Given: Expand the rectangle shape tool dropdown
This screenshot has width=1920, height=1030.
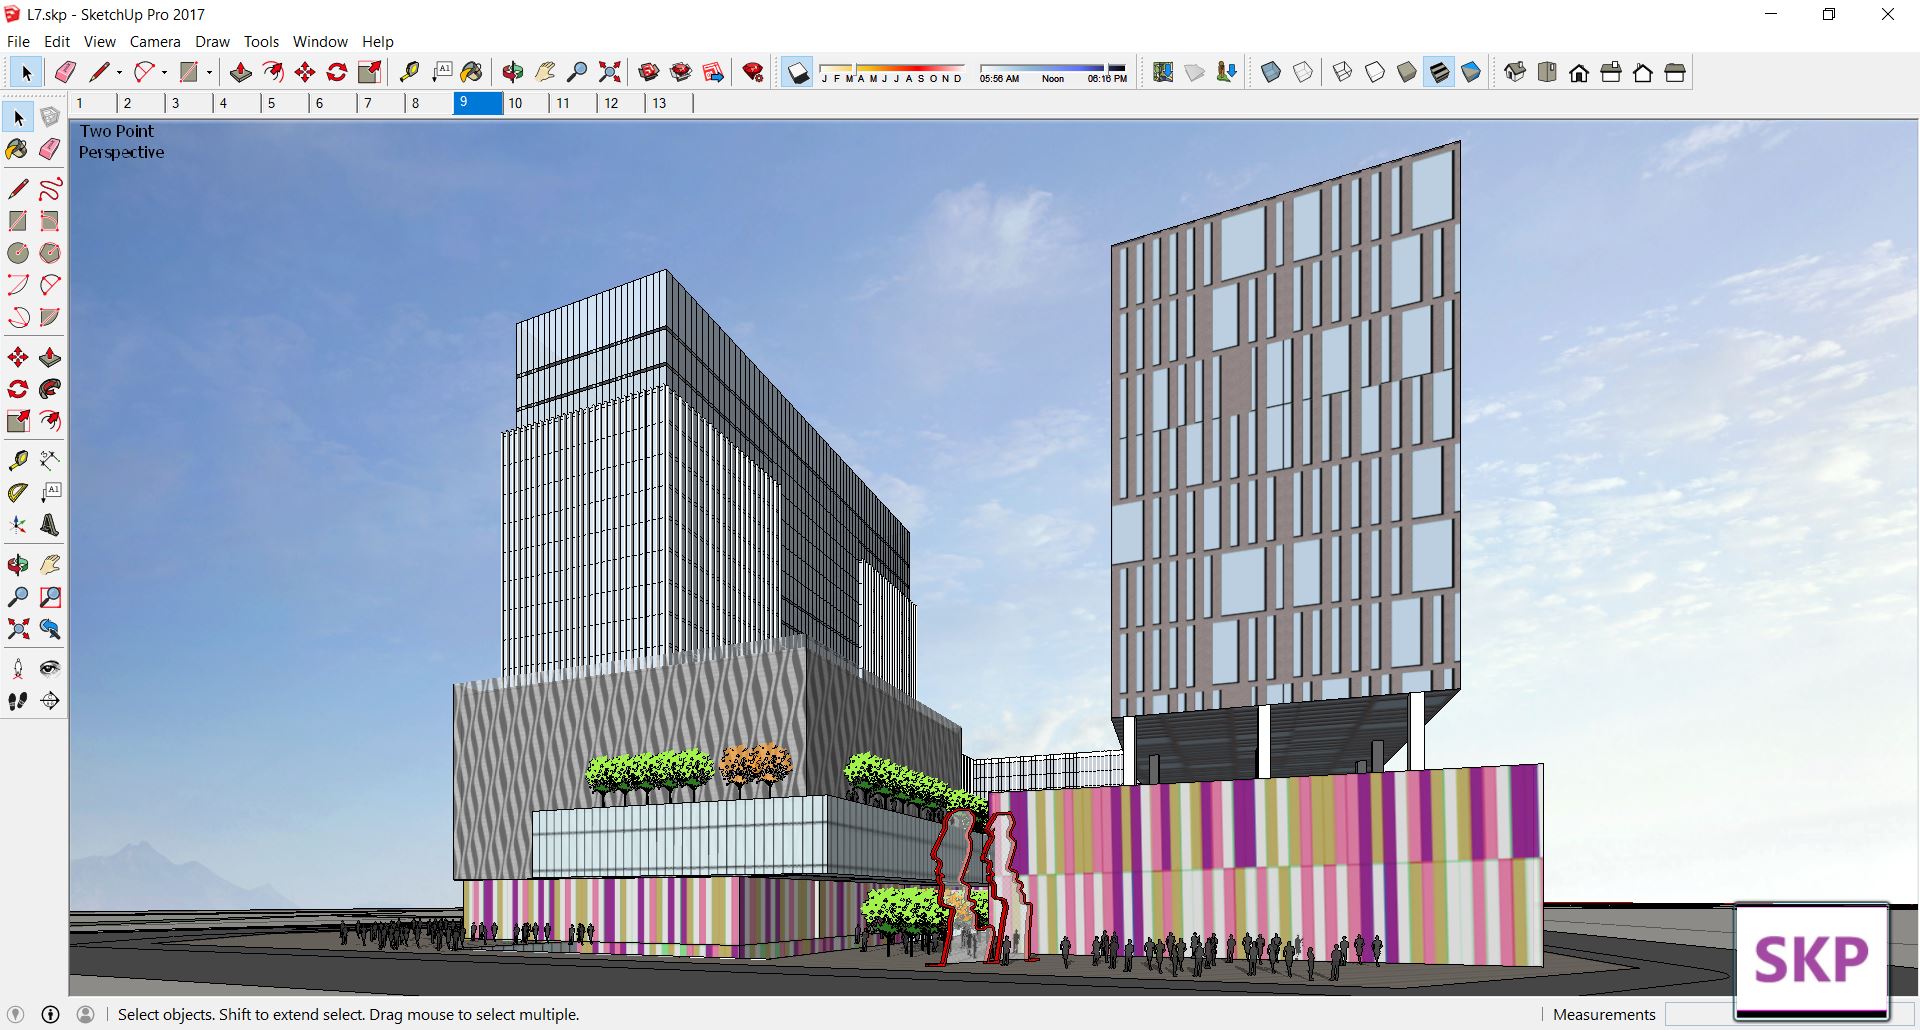Looking at the screenshot, I should [x=209, y=72].
